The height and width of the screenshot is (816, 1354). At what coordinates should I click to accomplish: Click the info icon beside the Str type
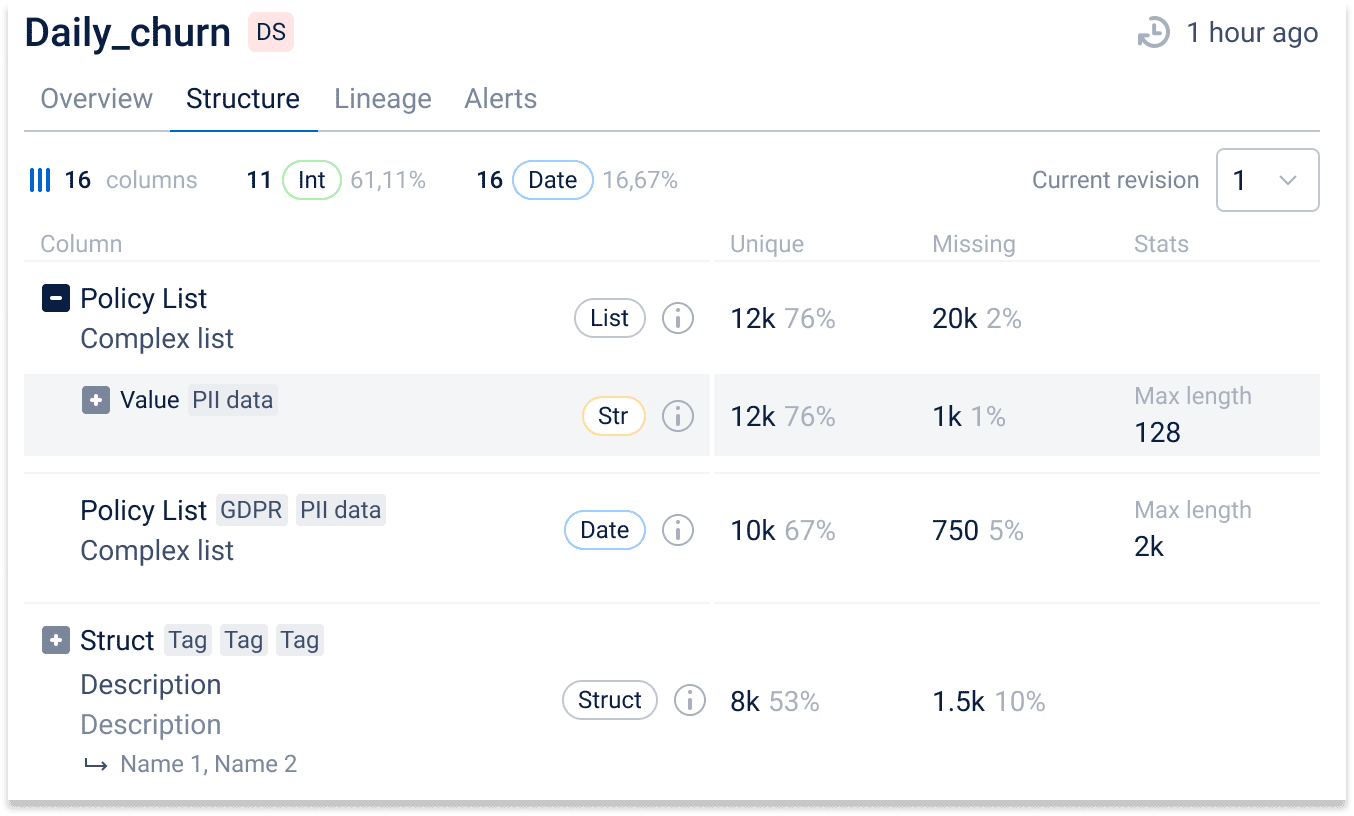(x=678, y=416)
